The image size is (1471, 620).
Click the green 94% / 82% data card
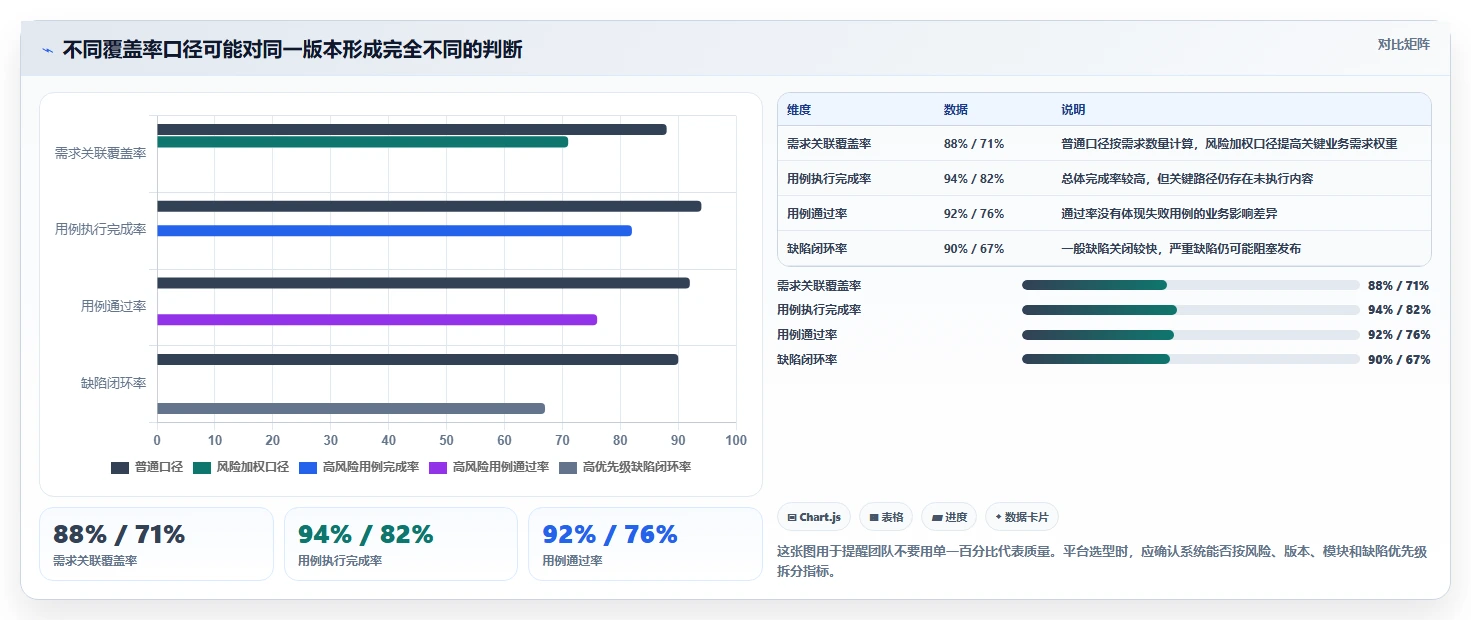click(x=401, y=544)
